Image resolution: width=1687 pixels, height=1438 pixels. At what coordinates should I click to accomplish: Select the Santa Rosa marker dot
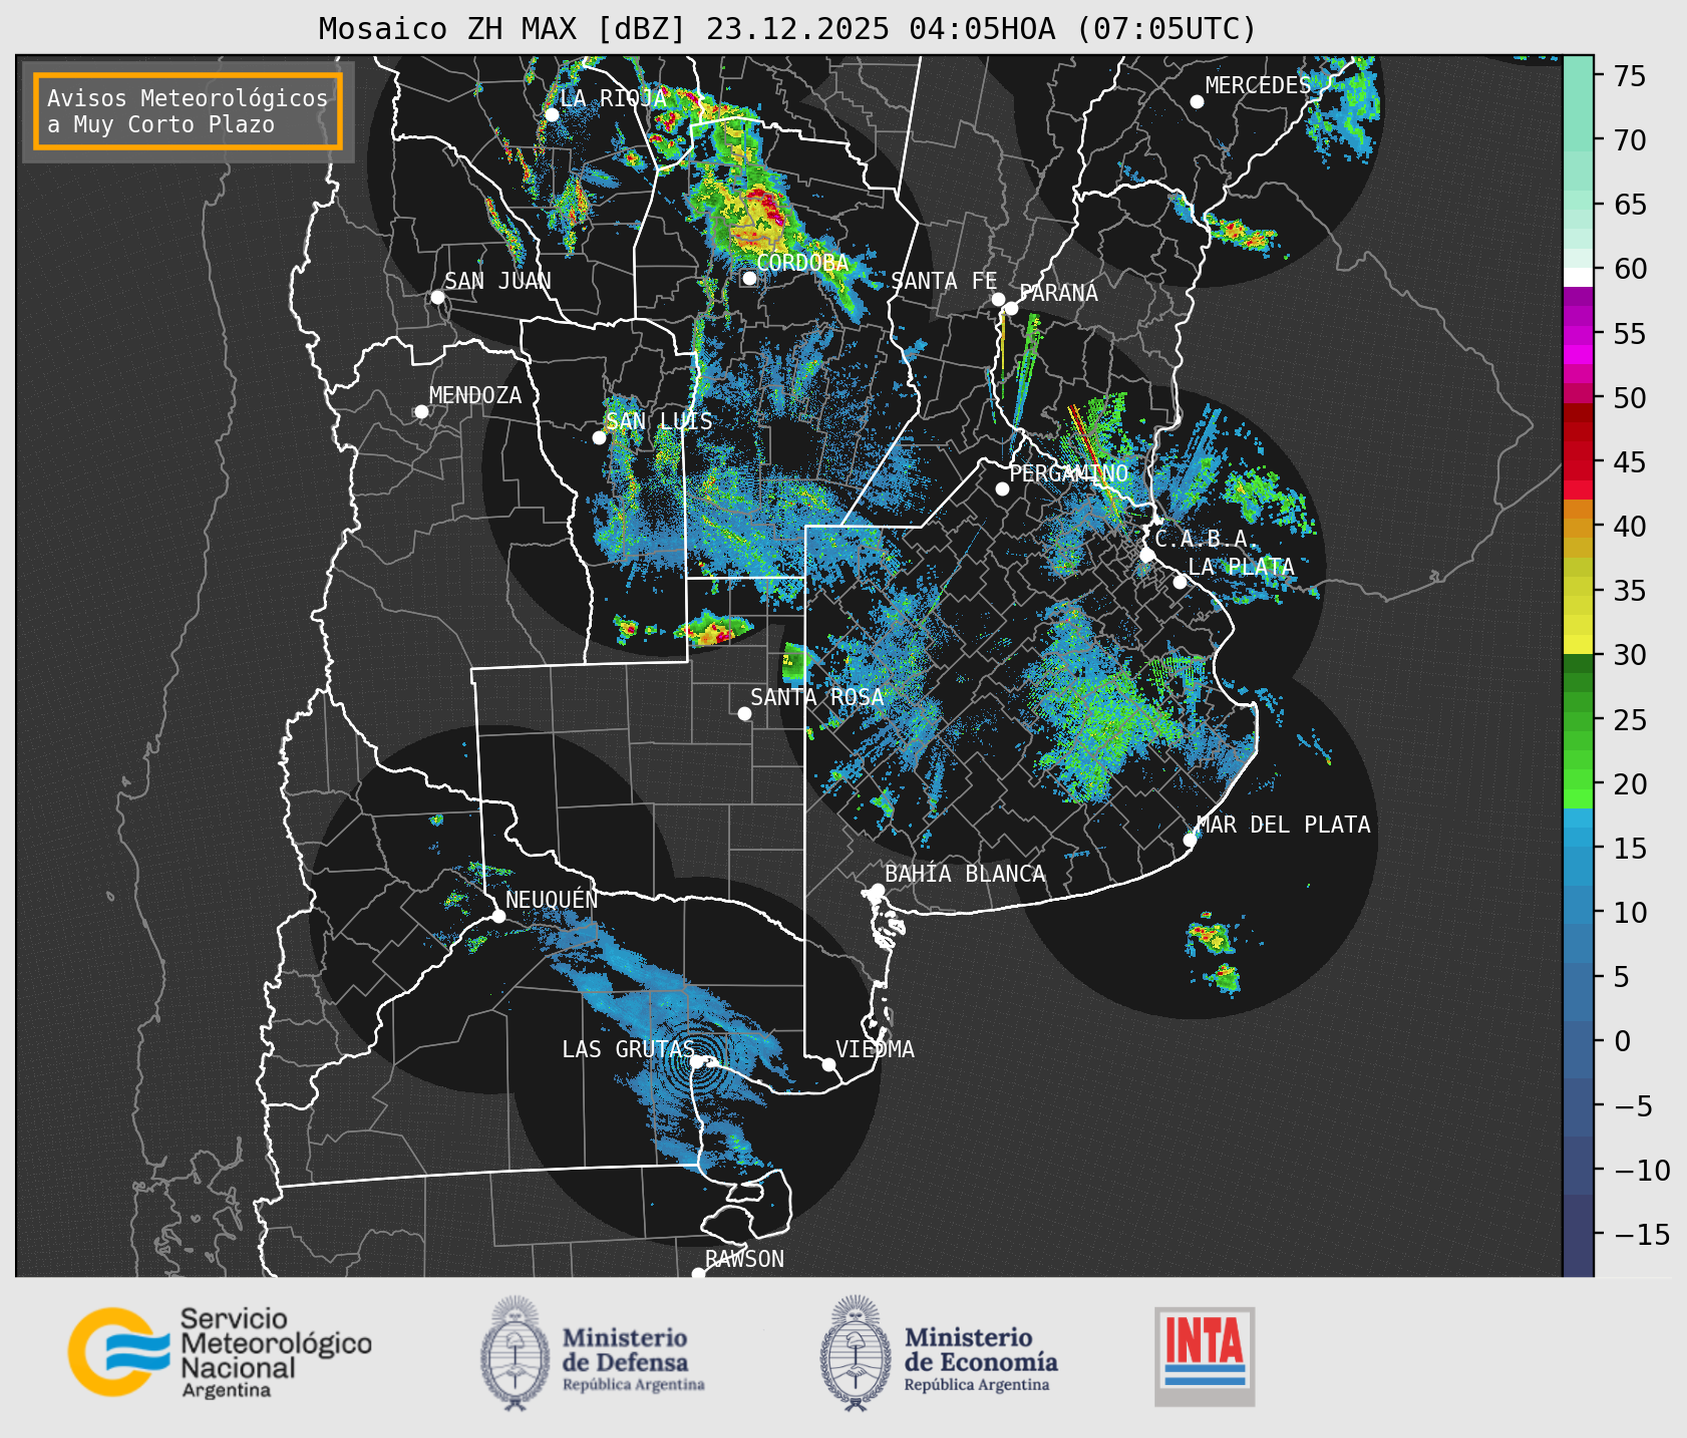click(744, 713)
